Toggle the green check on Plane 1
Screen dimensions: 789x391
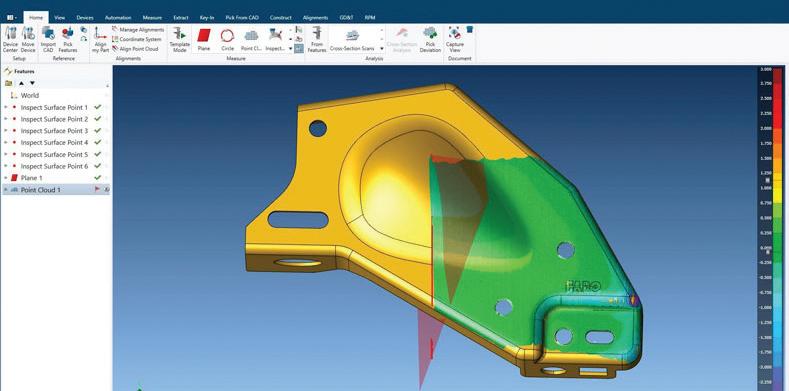click(x=98, y=178)
